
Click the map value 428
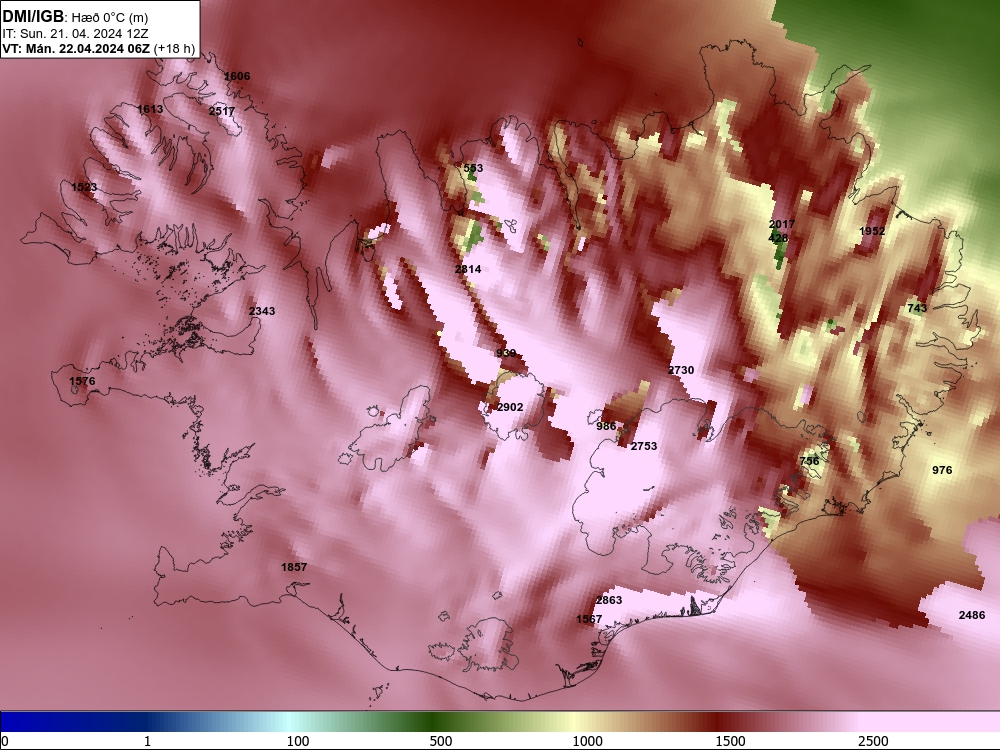point(779,238)
